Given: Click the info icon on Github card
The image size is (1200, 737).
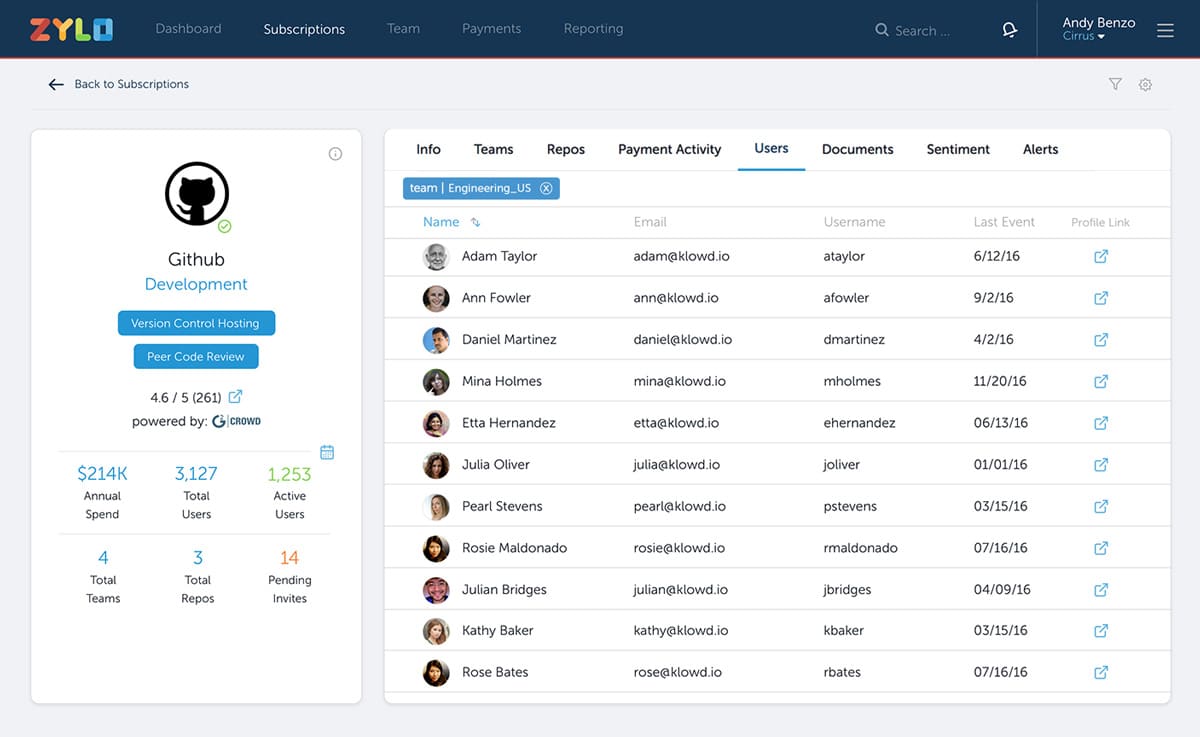Looking at the screenshot, I should [x=335, y=154].
